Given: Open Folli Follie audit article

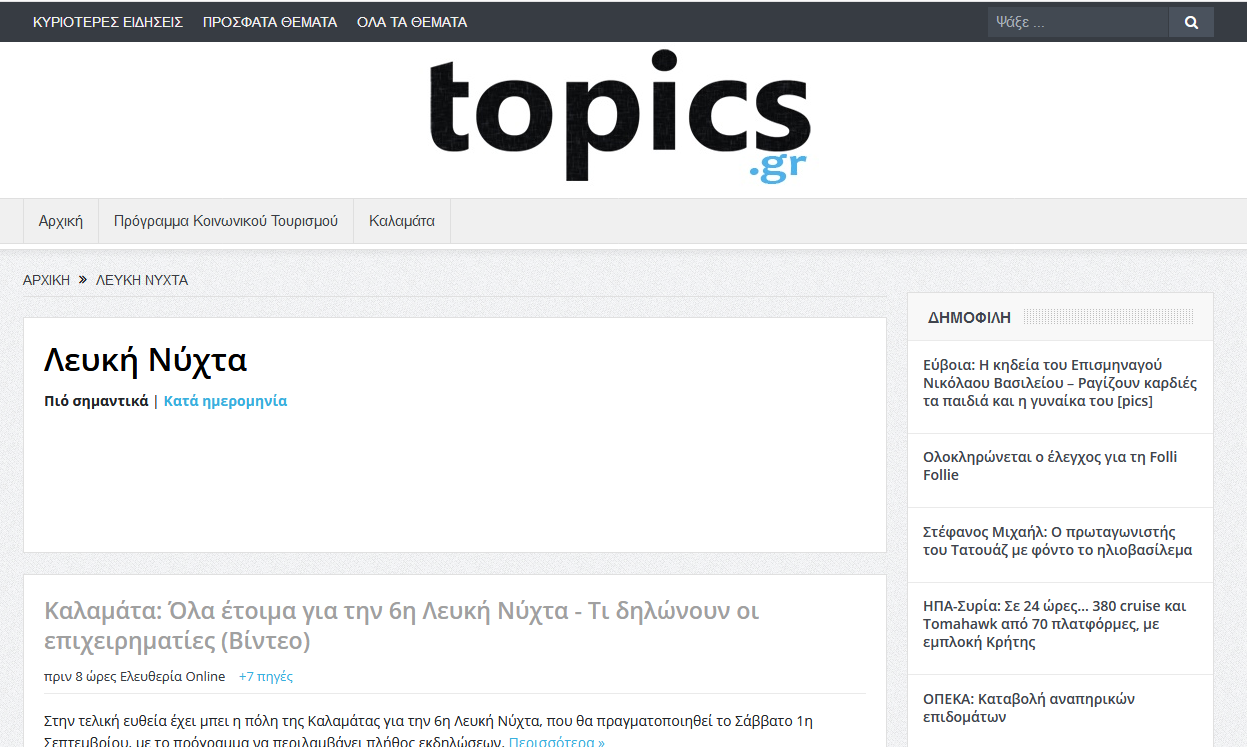Looking at the screenshot, I should click(x=1050, y=466).
